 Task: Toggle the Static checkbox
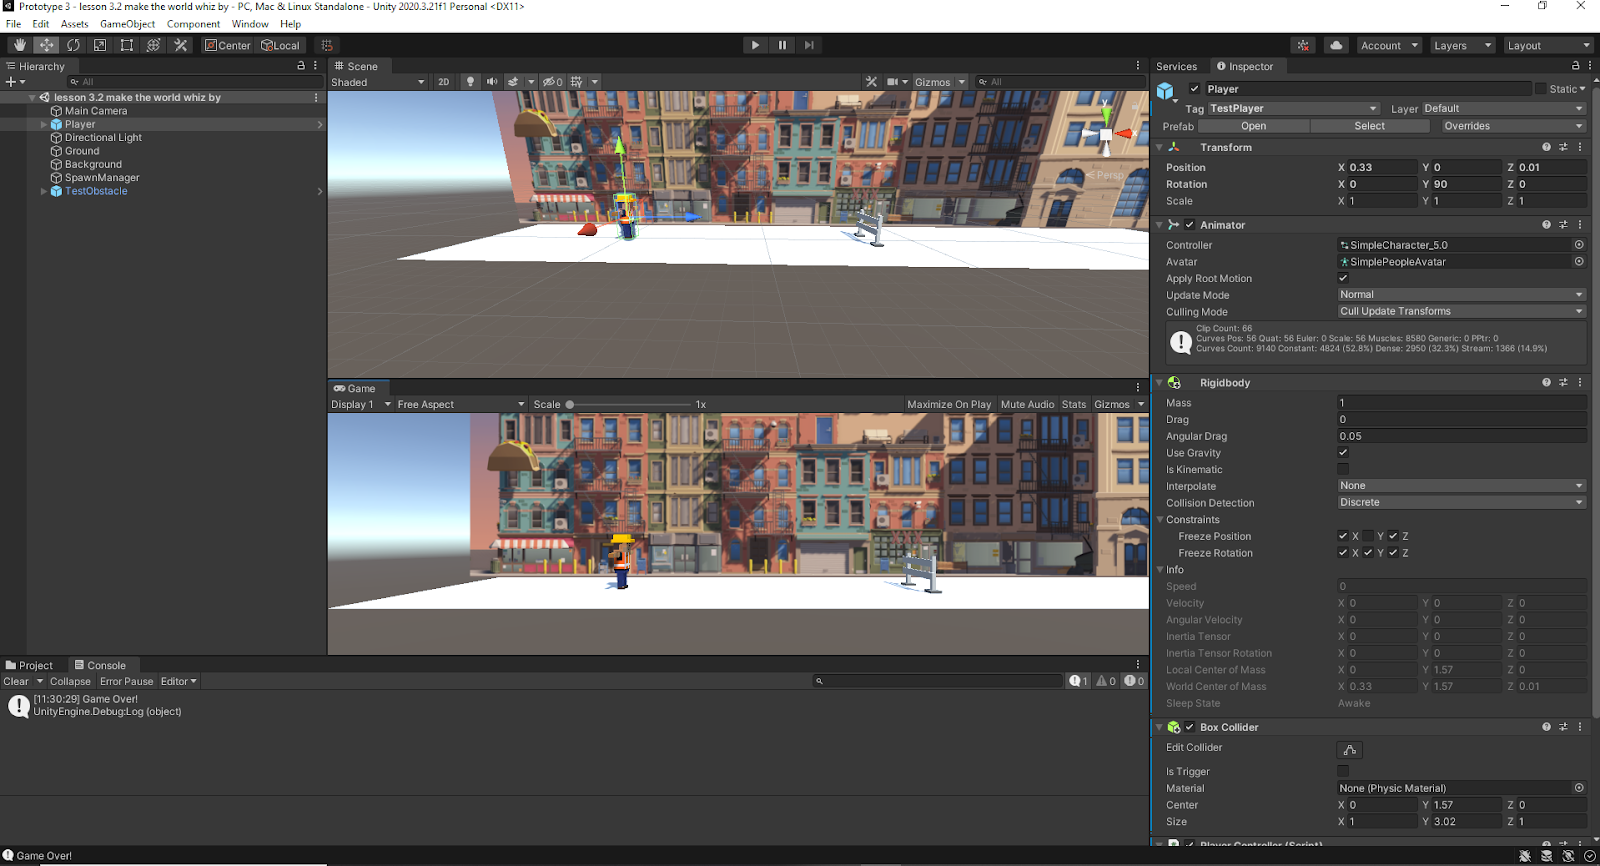tap(1540, 89)
